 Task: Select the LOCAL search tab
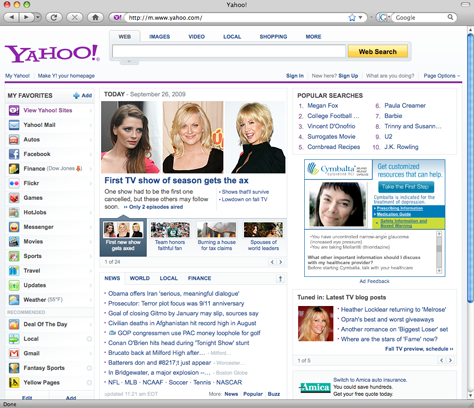232,37
